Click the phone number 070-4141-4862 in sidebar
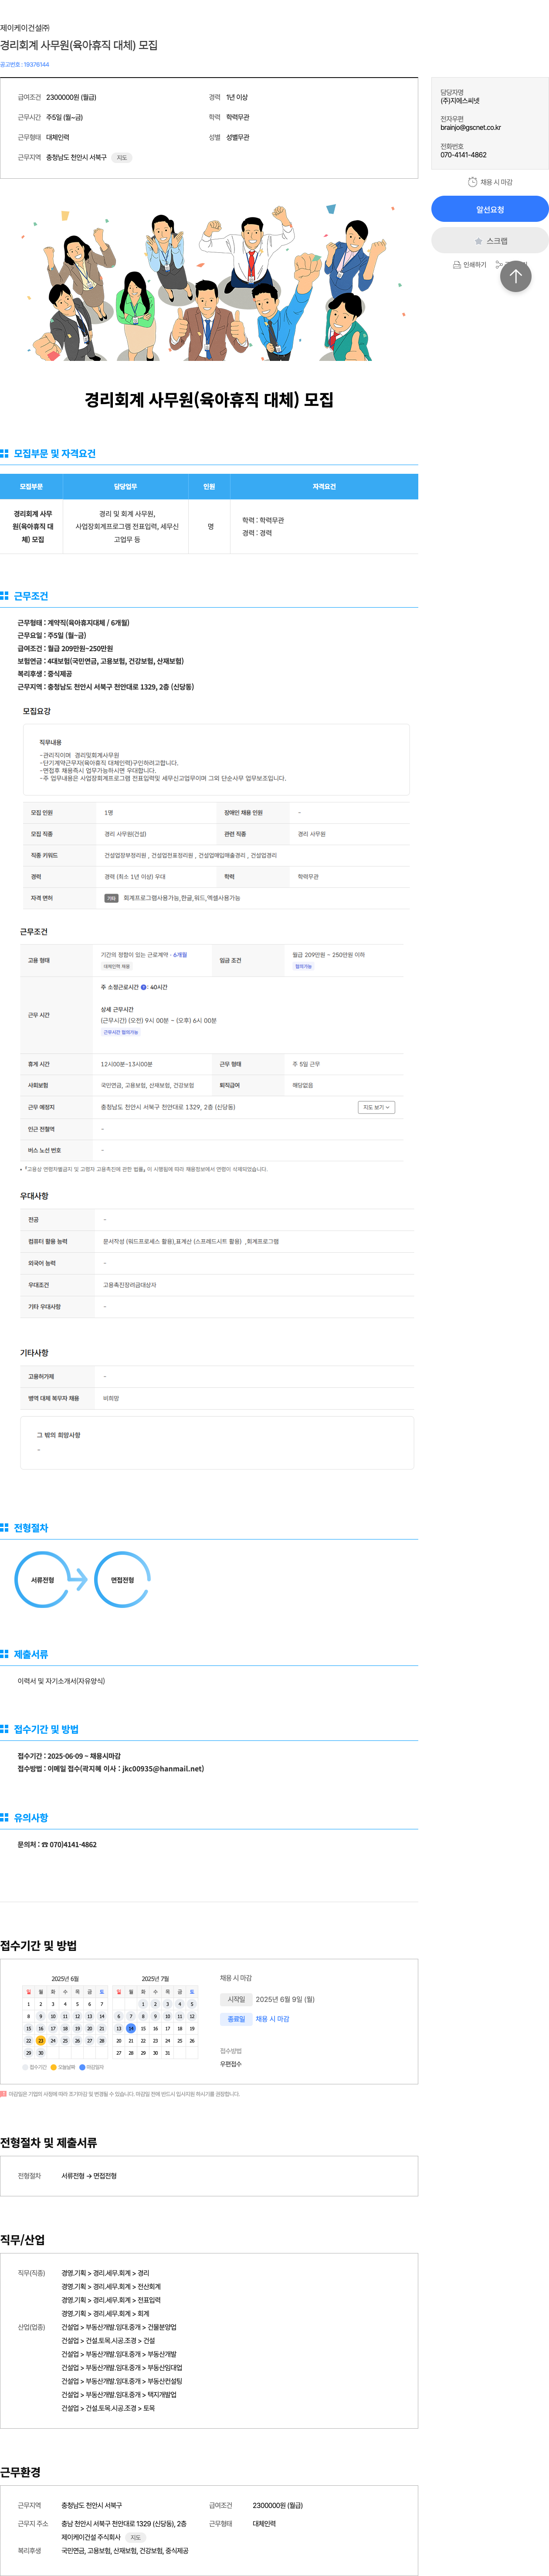549x2576 pixels. (464, 155)
